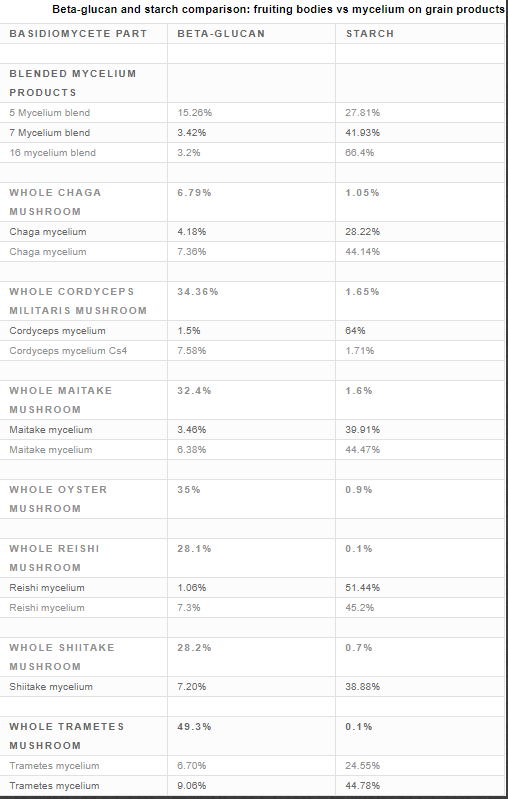Image resolution: width=508 pixels, height=799 pixels.
Task: Click the Starch column header
Action: click(x=370, y=34)
